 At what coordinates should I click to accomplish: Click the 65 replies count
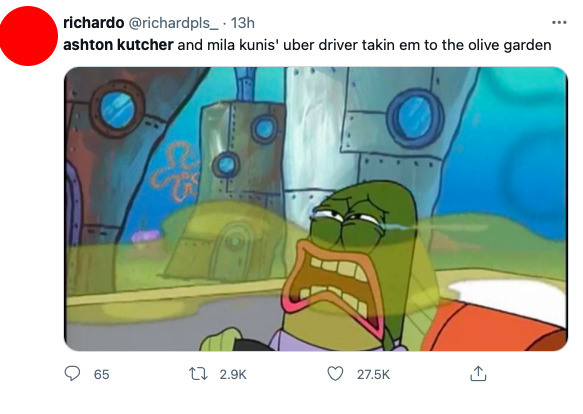click(x=102, y=374)
